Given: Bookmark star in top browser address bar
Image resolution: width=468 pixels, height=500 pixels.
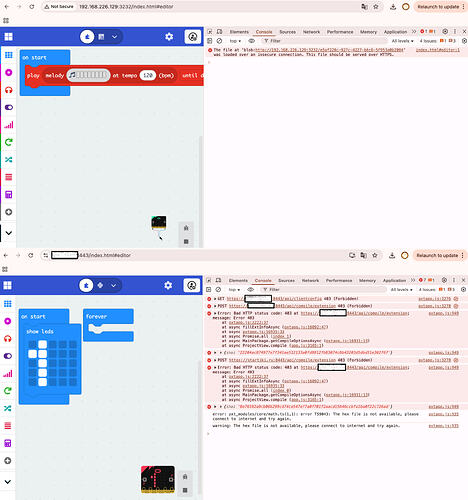Looking at the screenshot, I should 376,7.
